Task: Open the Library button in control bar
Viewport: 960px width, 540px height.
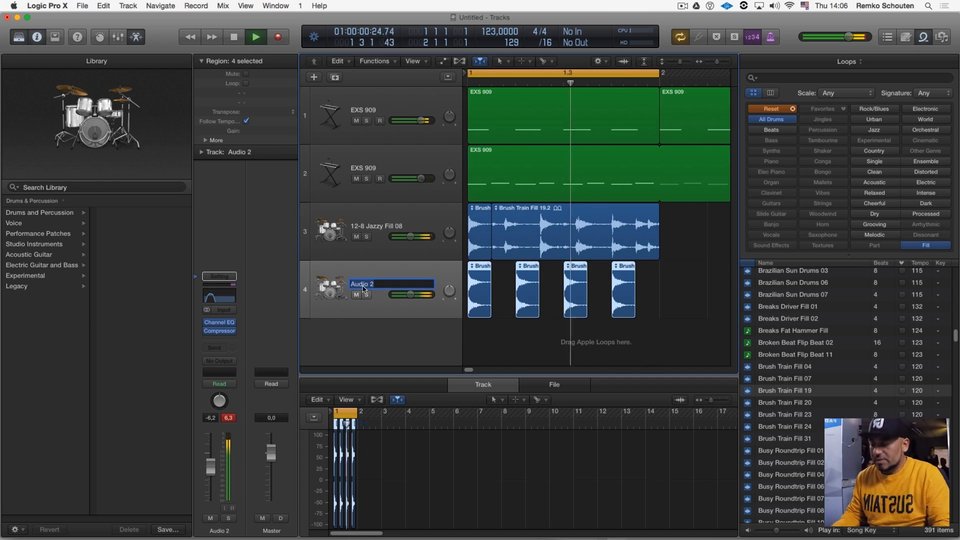Action: [x=19, y=37]
